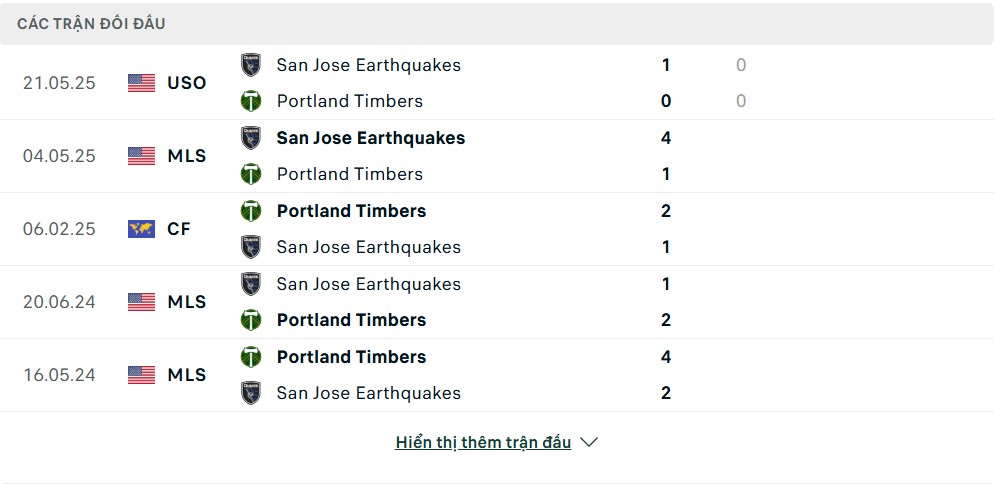Viewport: 994px width, 484px height.
Task: Click the USA flag beside USO
Action: [x=141, y=83]
